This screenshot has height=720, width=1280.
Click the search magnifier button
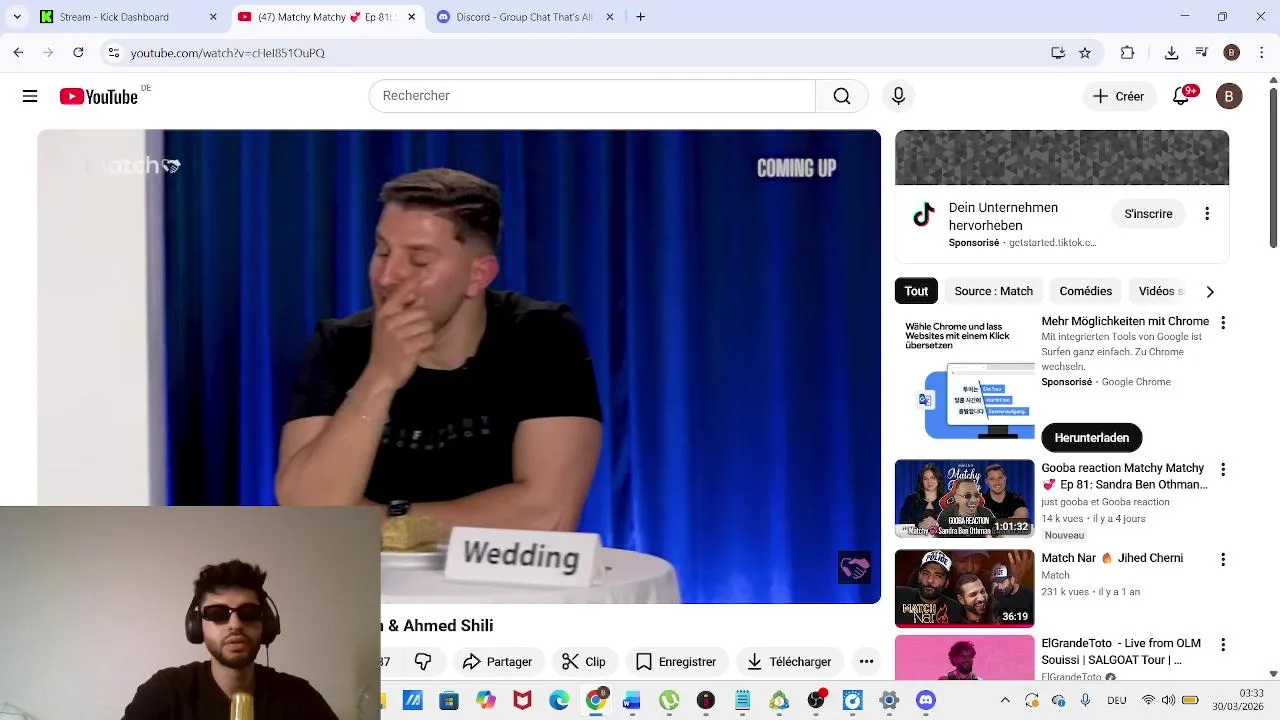(x=842, y=96)
